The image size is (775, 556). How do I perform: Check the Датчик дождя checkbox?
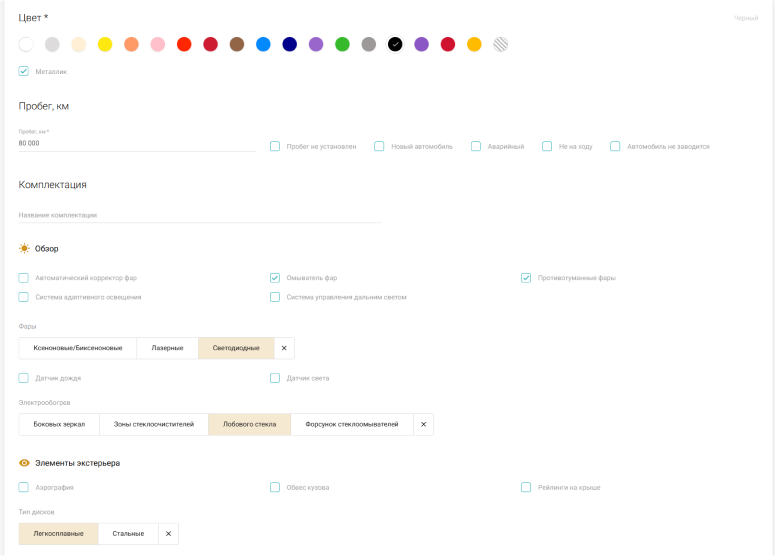24,378
